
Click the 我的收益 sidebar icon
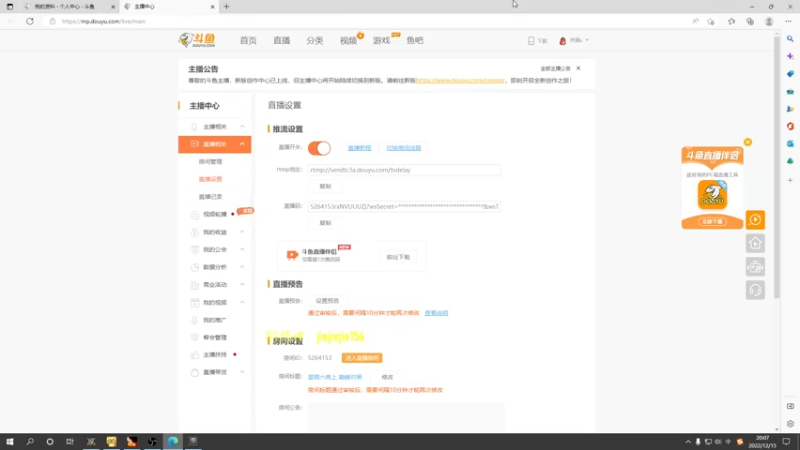194,232
